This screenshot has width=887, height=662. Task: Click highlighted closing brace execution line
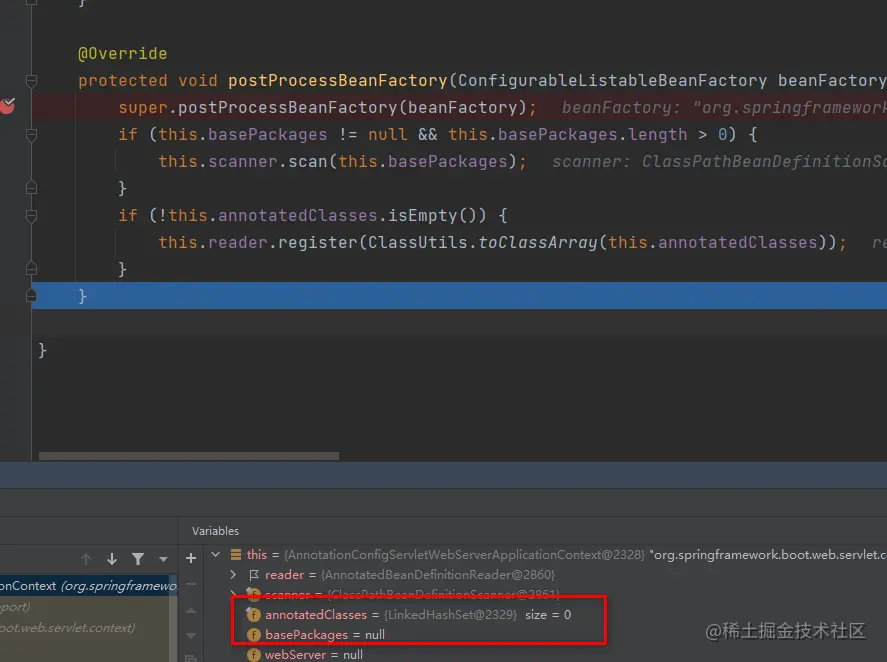point(459,295)
